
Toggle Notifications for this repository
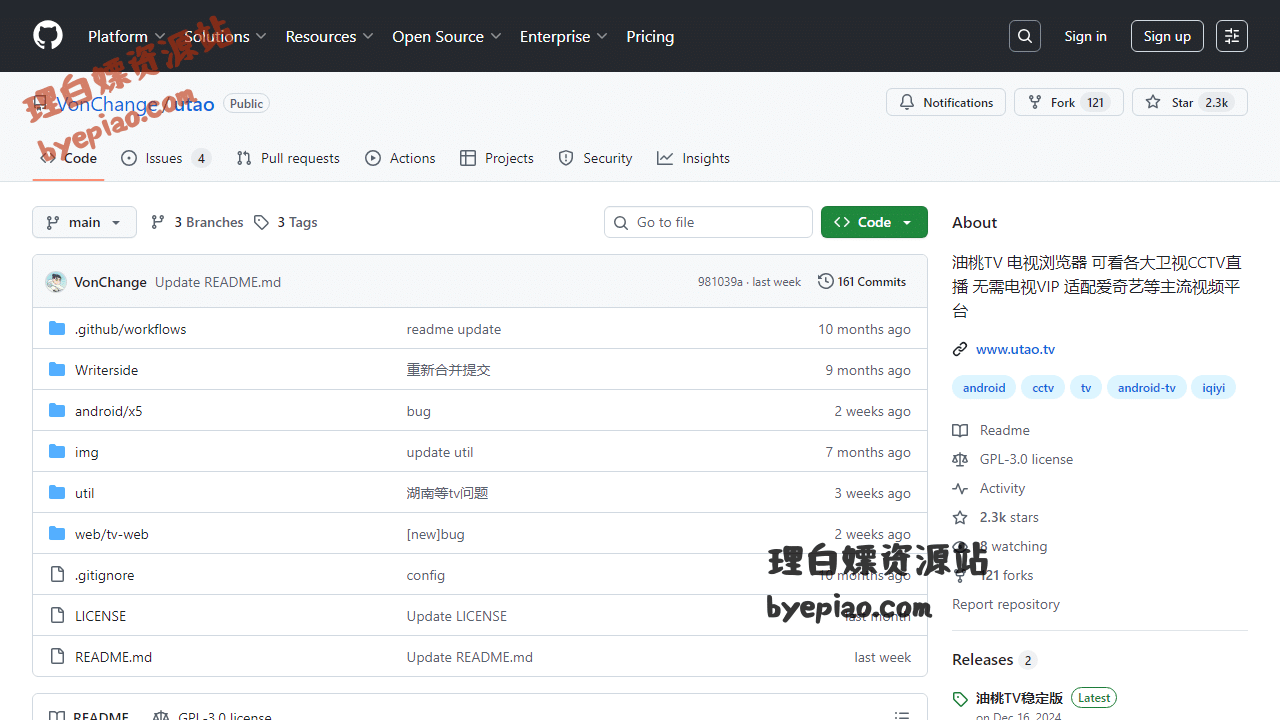946,102
